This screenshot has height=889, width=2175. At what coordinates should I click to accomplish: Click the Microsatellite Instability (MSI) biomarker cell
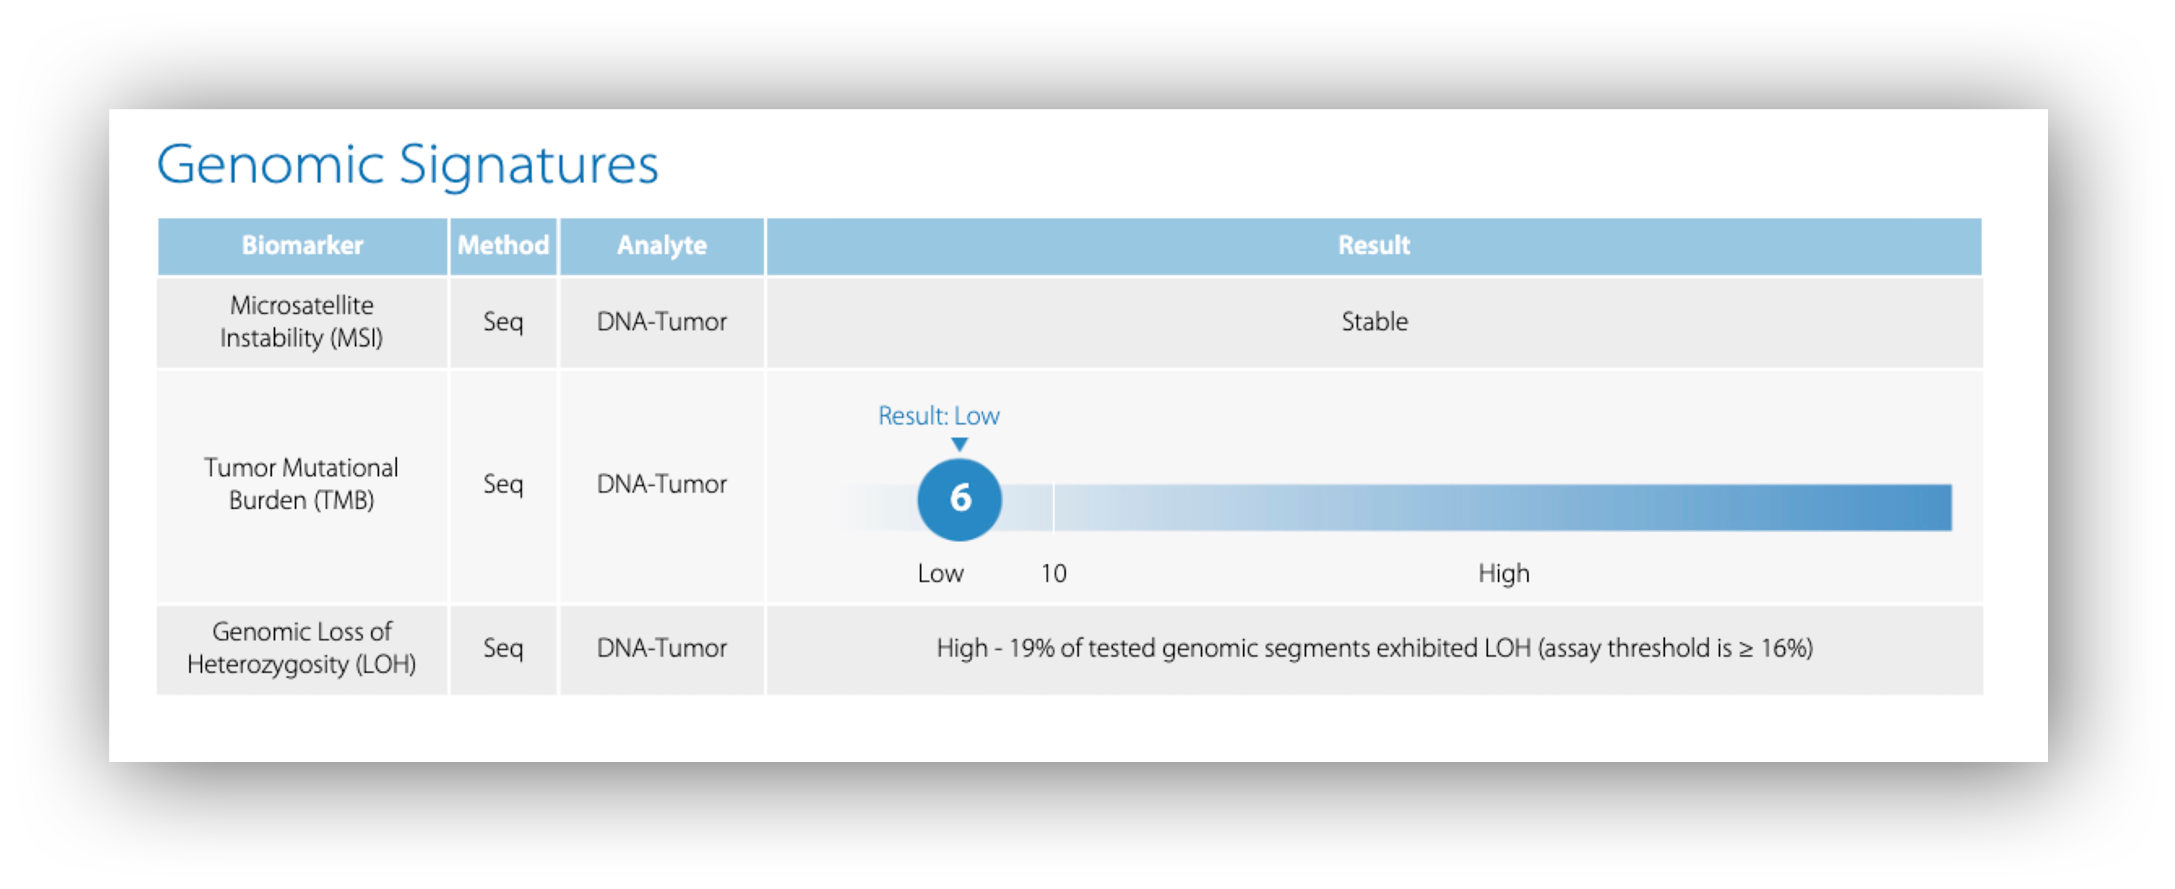tap(302, 322)
